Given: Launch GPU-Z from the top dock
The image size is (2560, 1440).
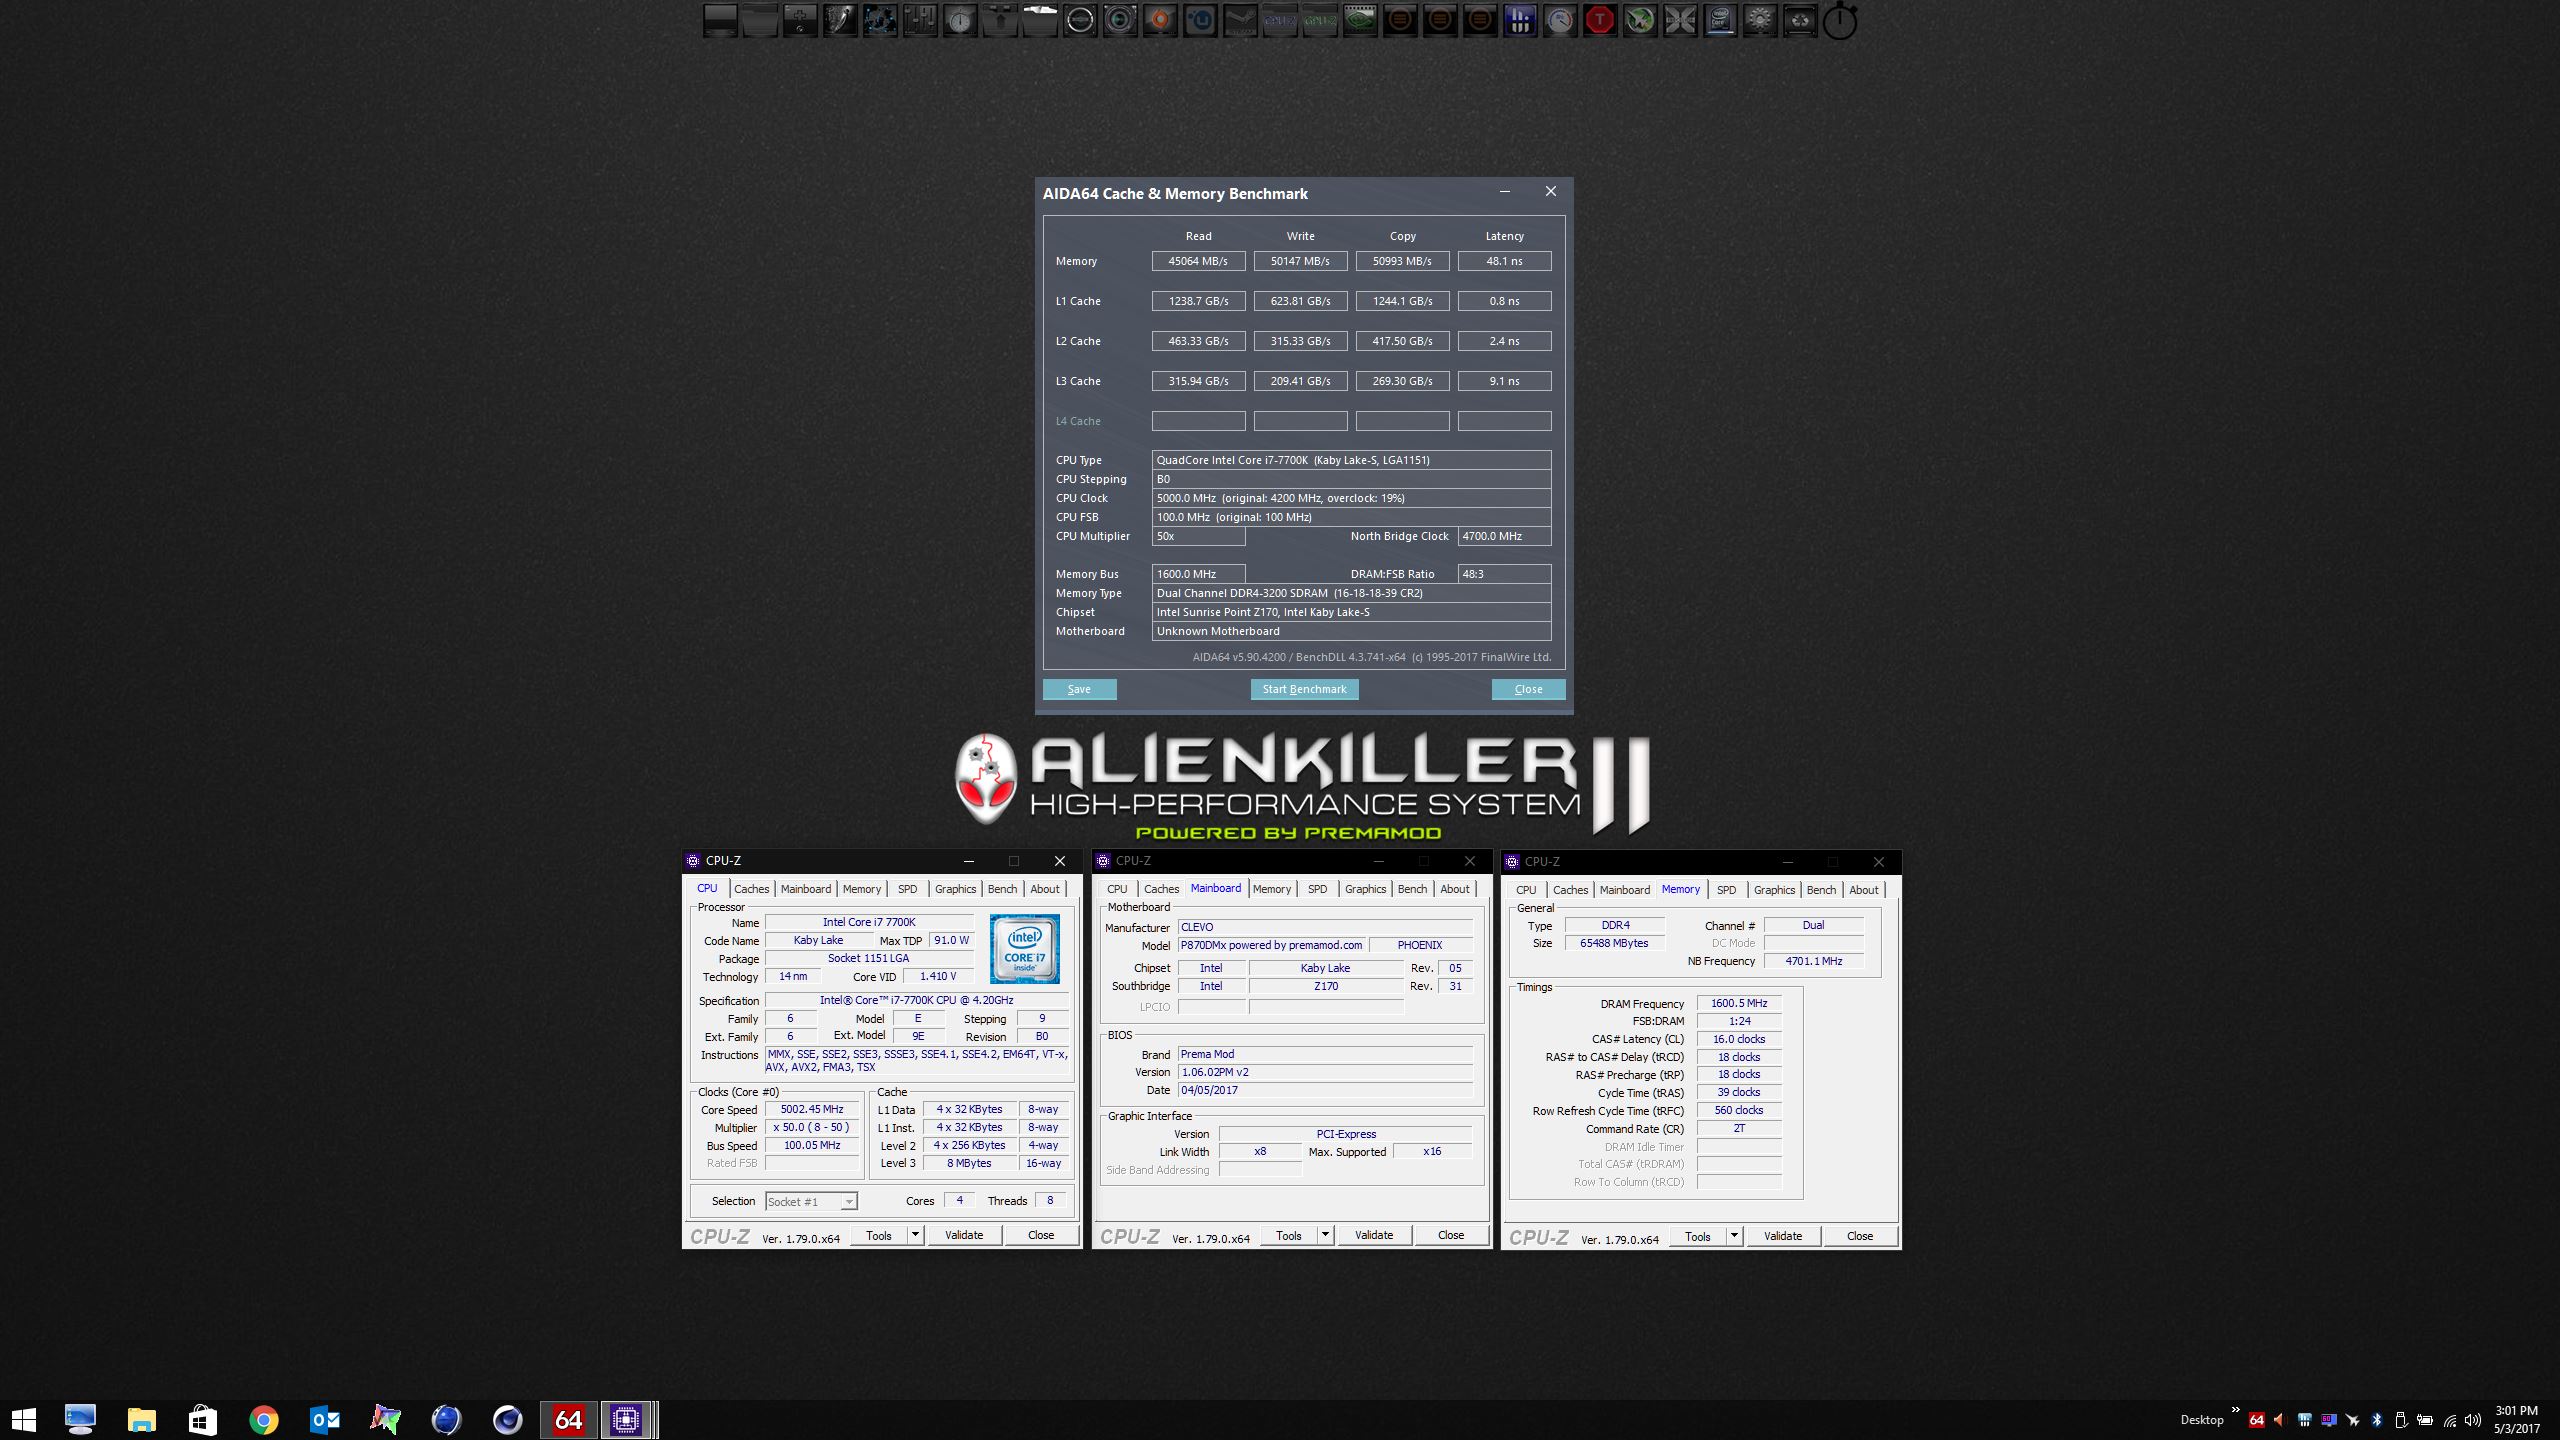Looking at the screenshot, I should (1320, 20).
